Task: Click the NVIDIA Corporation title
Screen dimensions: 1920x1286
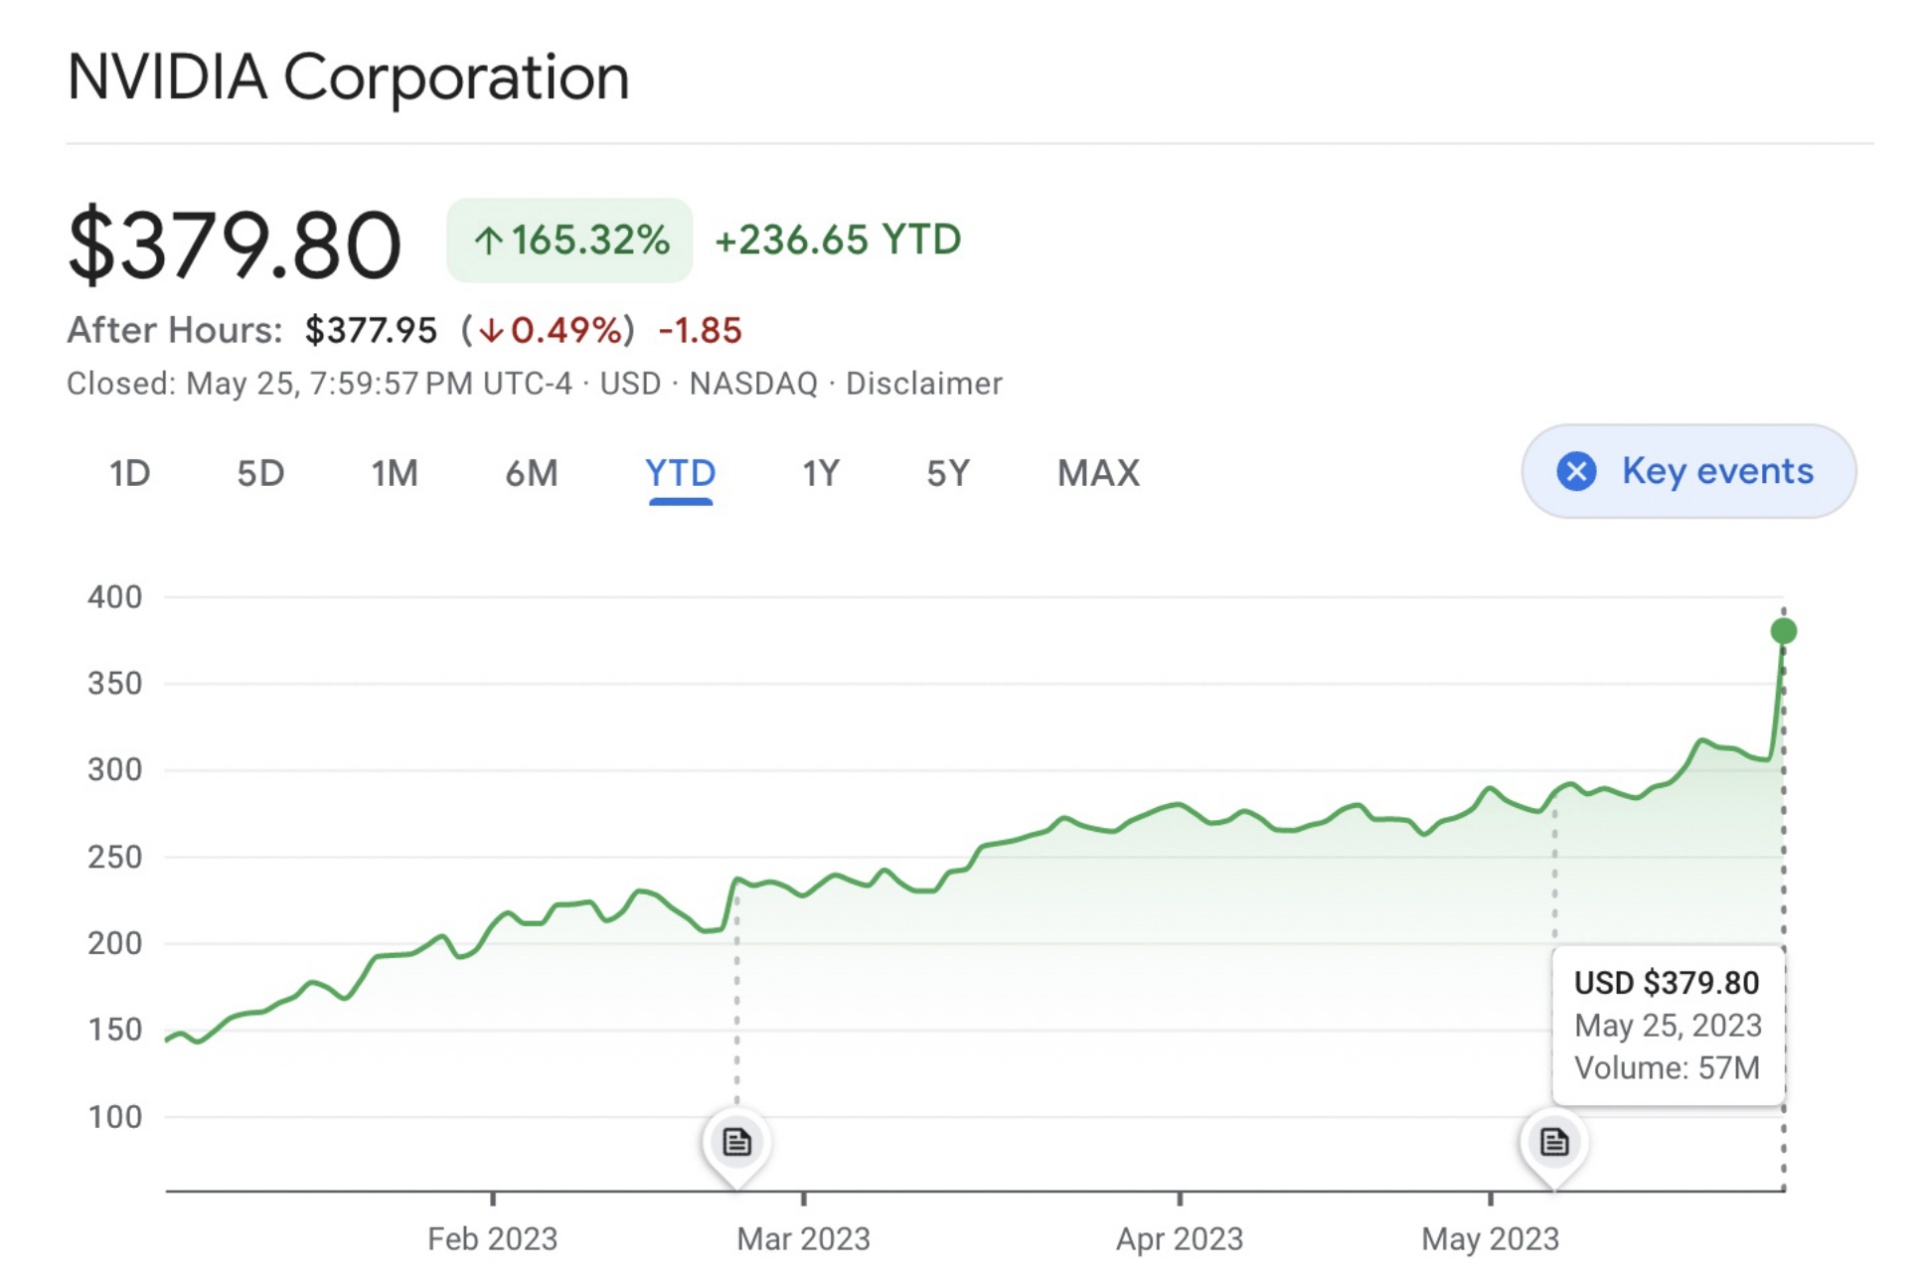Action: click(x=349, y=75)
